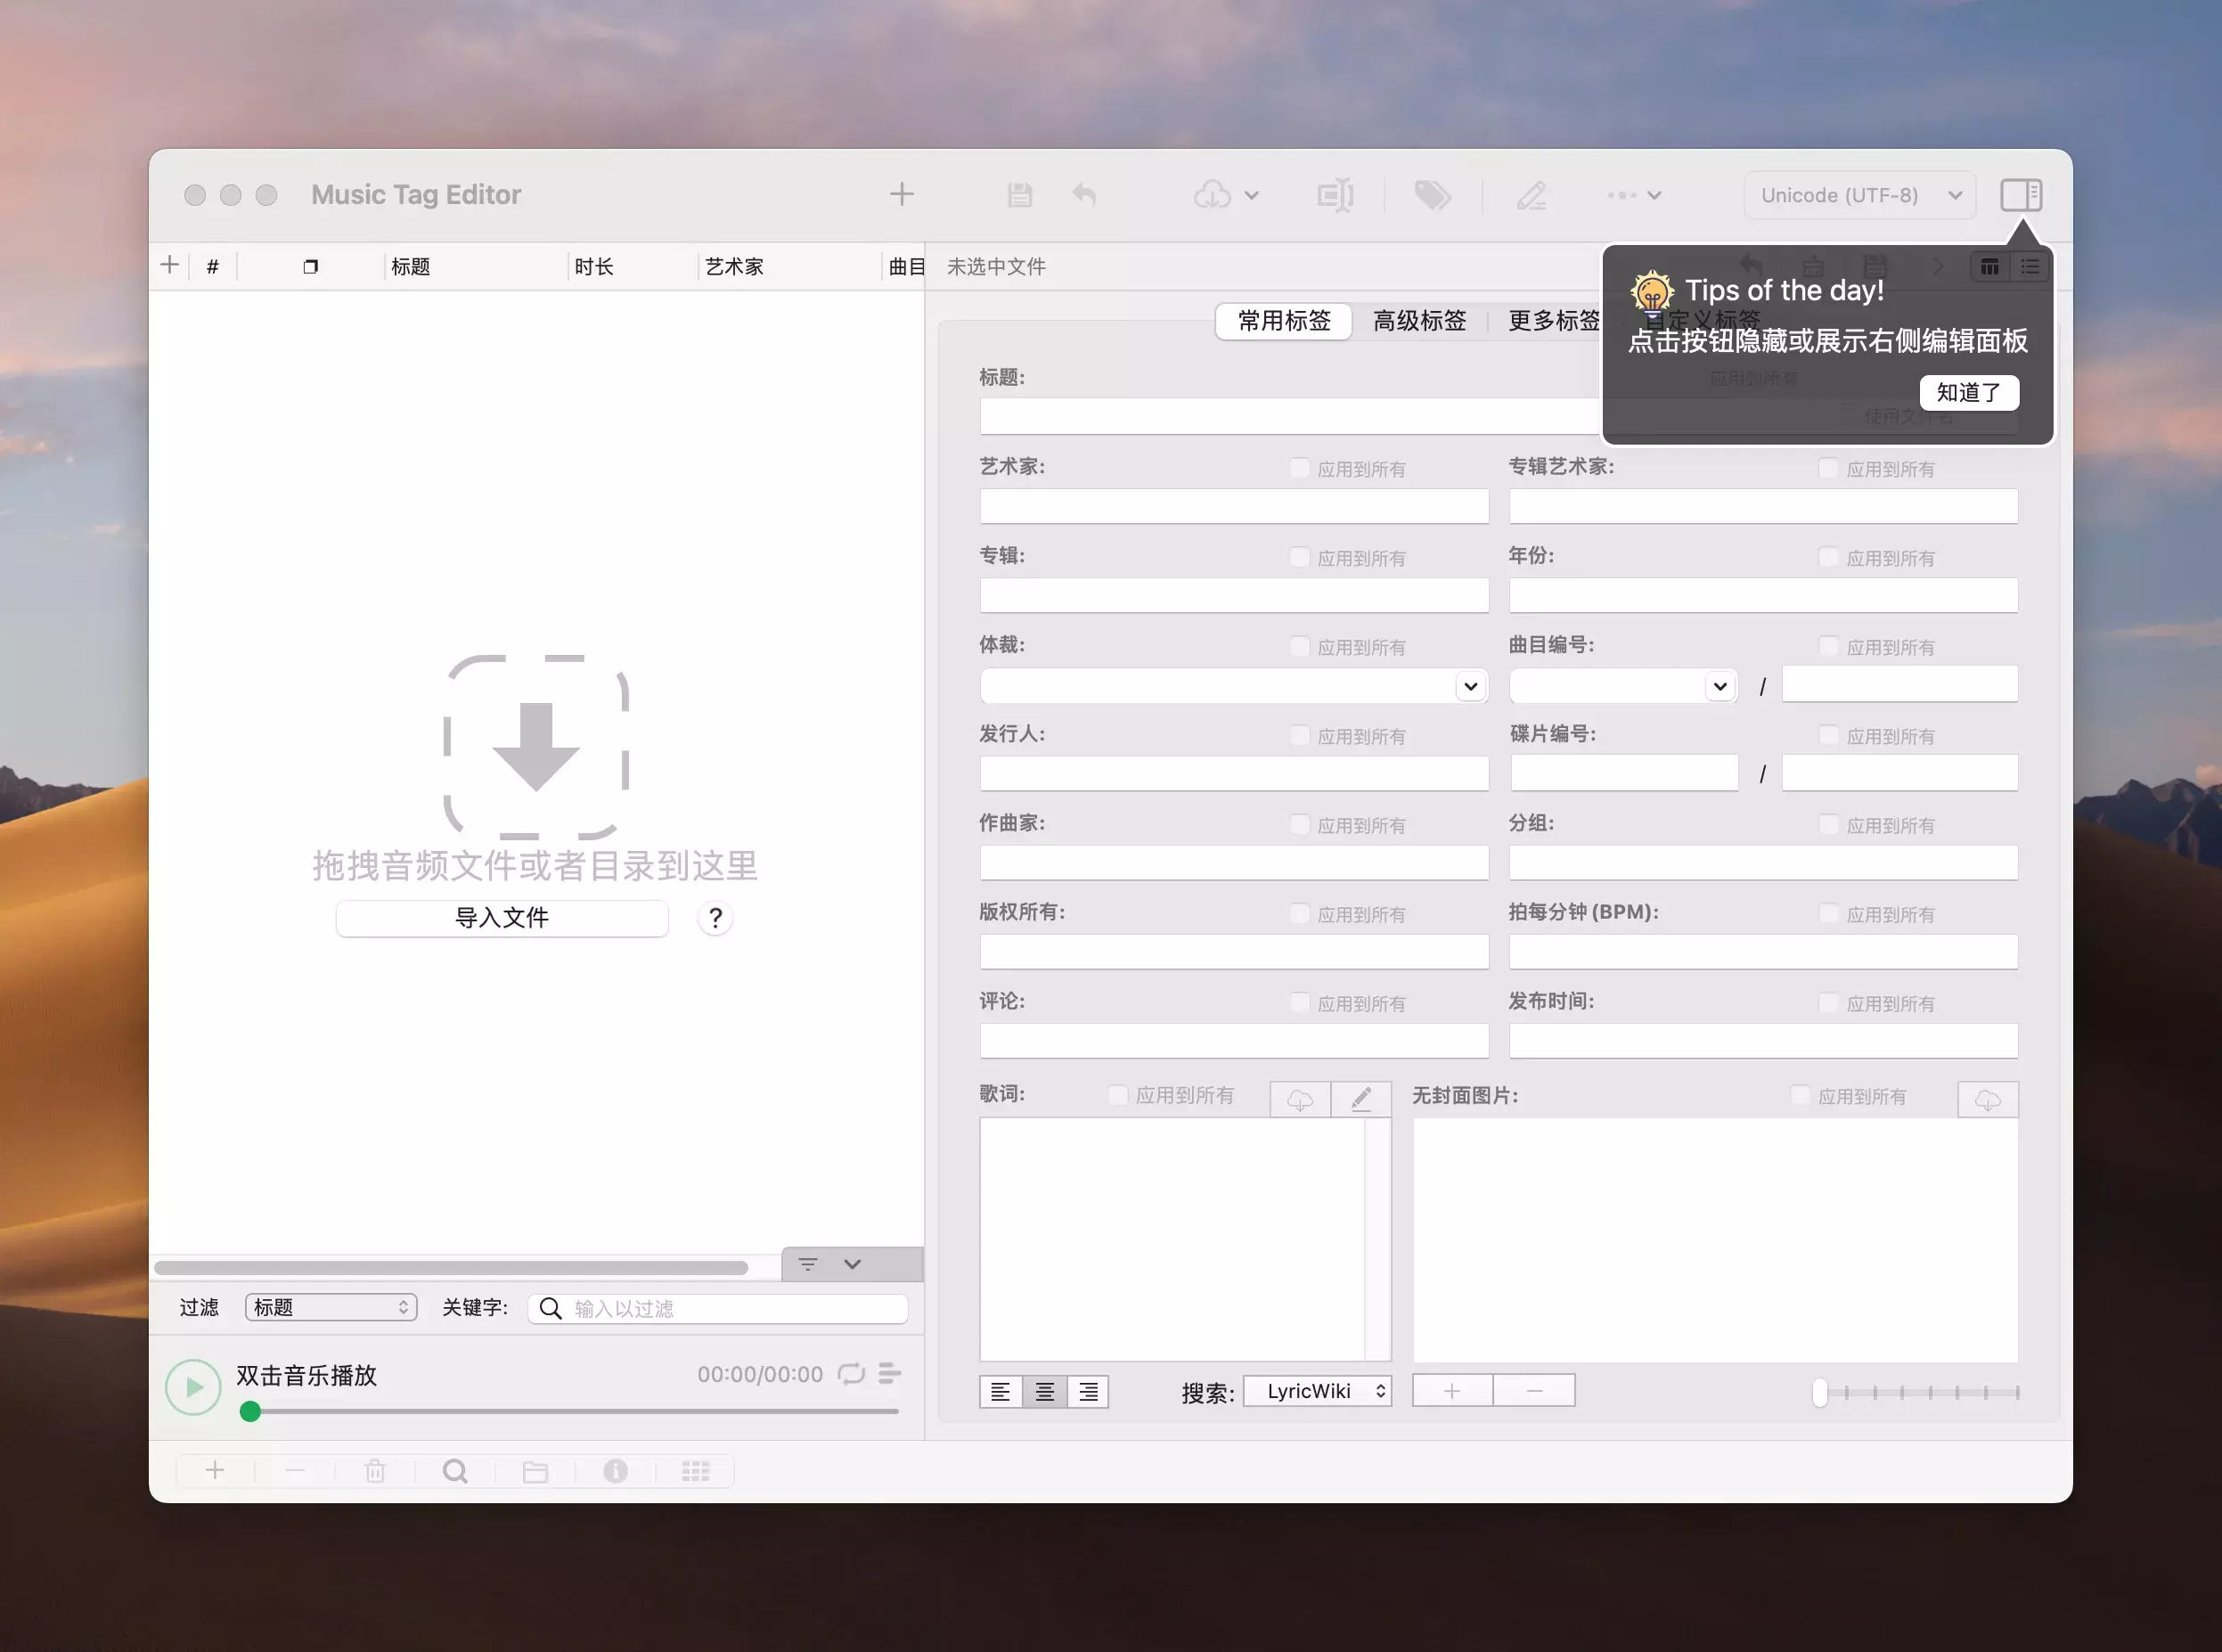This screenshot has height=1652, width=2222.
Task: Click the magnifier search icon in bottom bar
Action: (455, 1471)
